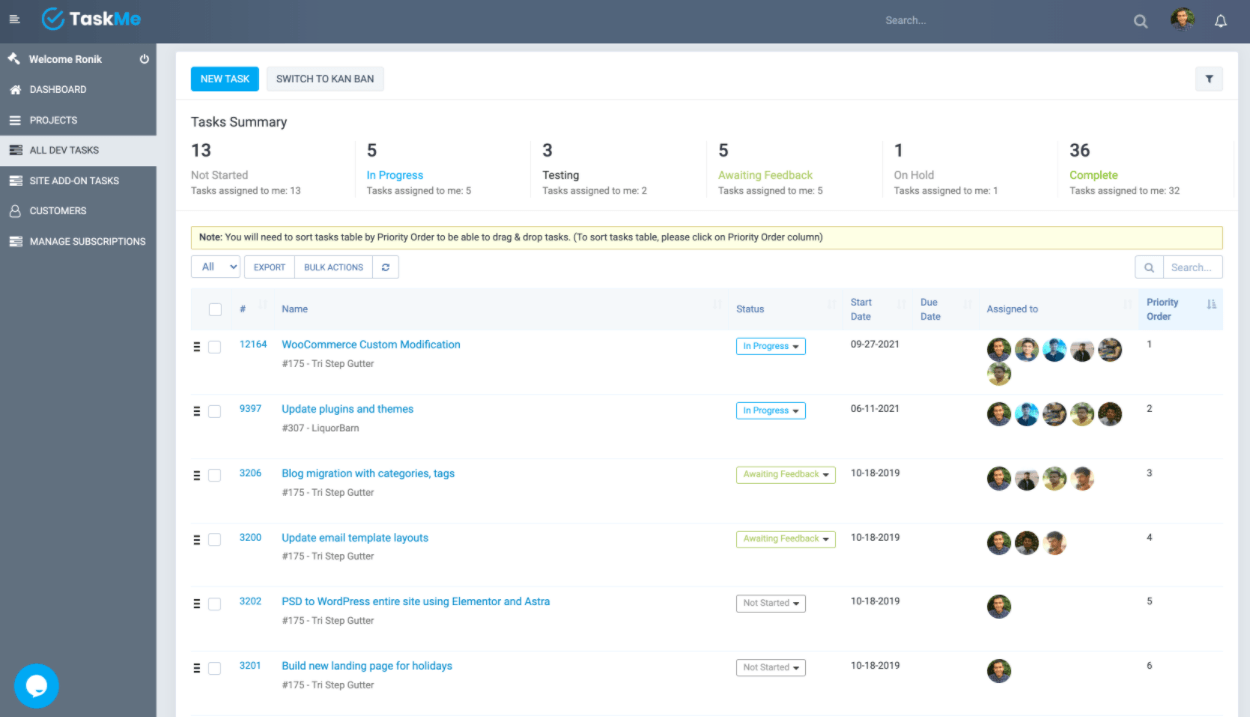Click the New Task button
This screenshot has height=717, width=1250.
tap(225, 79)
